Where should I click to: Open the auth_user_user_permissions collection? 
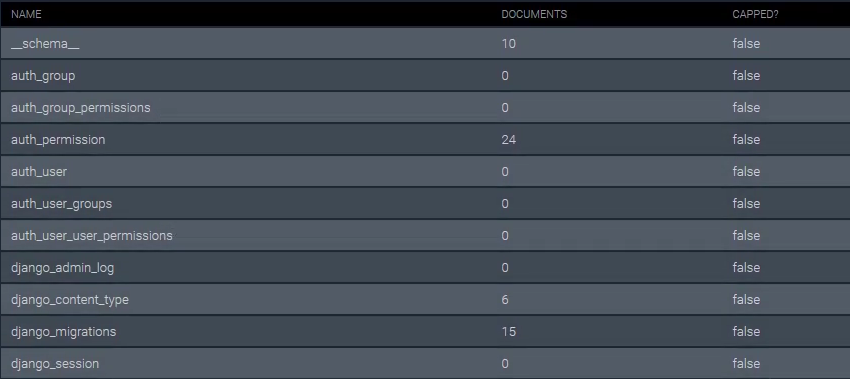point(92,236)
